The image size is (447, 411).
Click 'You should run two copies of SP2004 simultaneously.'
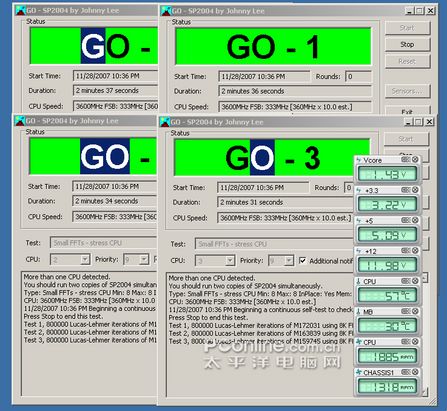point(246,286)
